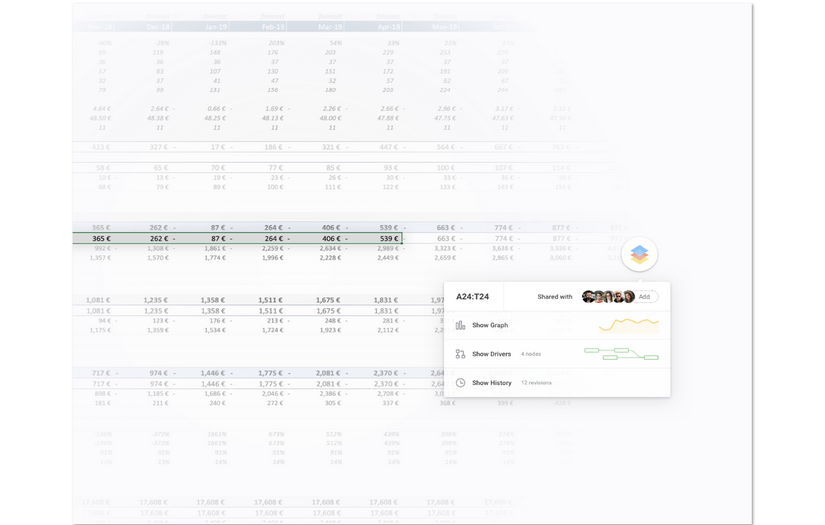The height and width of the screenshot is (525, 825).
Task: Select the cell showing 213 €
Action: point(275,320)
